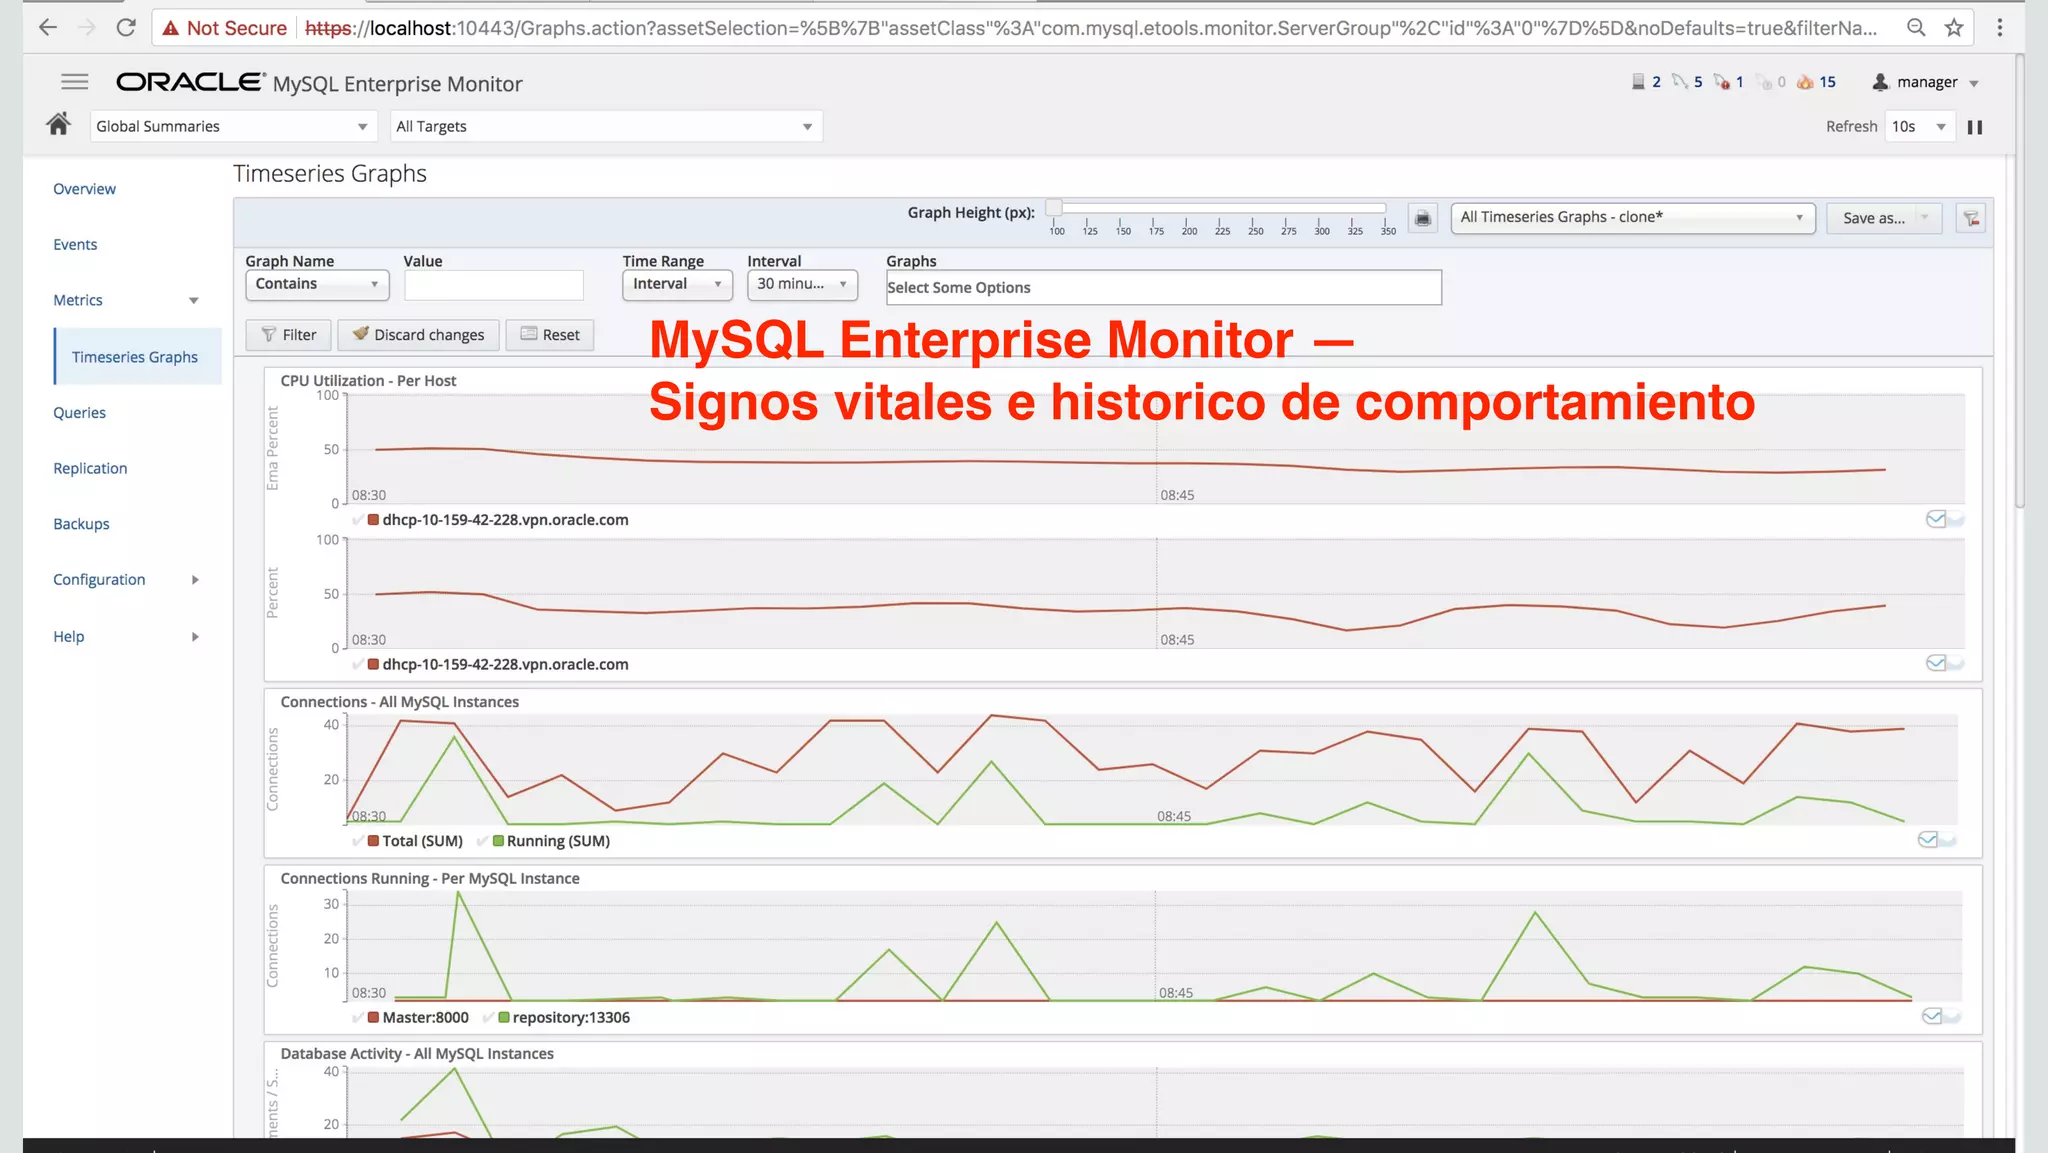Click the Discard changes button
This screenshot has width=2048, height=1153.
418,335
